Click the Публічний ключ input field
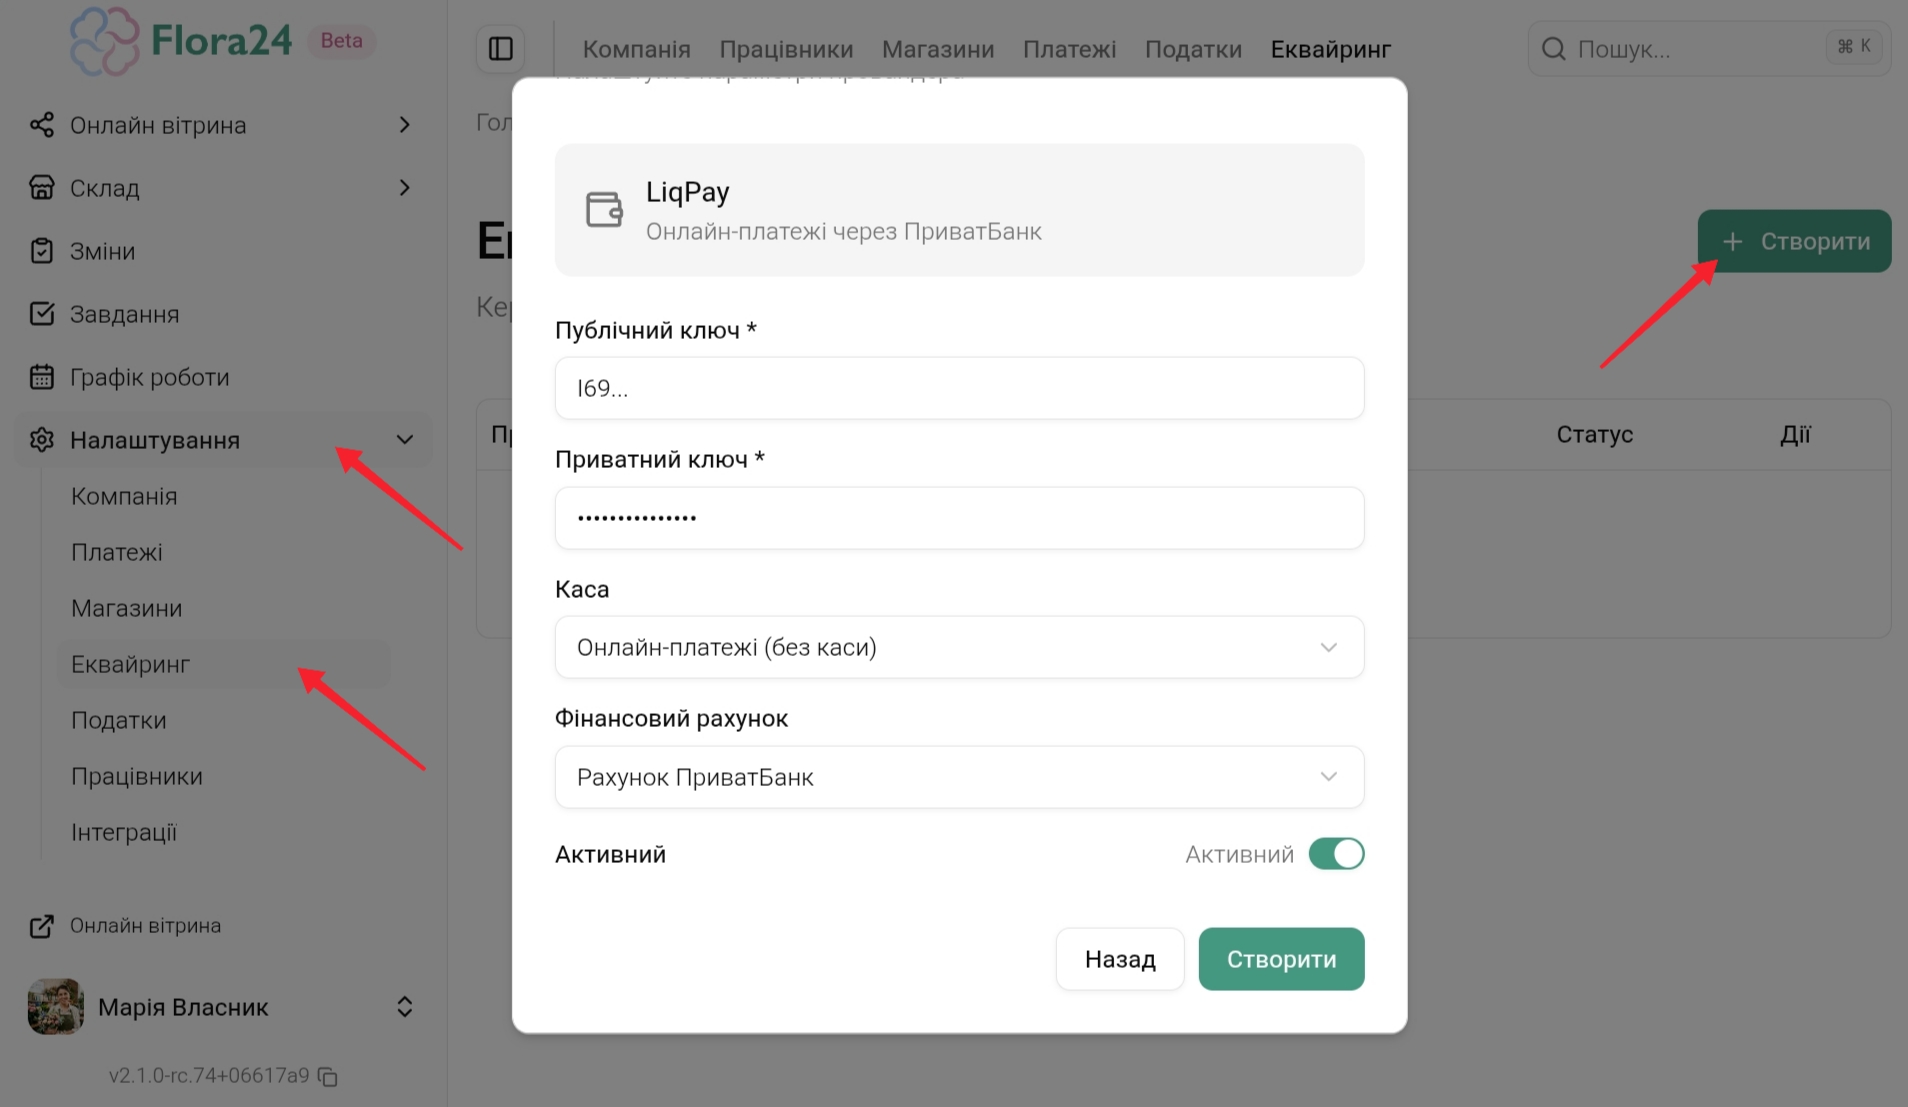 (x=959, y=388)
